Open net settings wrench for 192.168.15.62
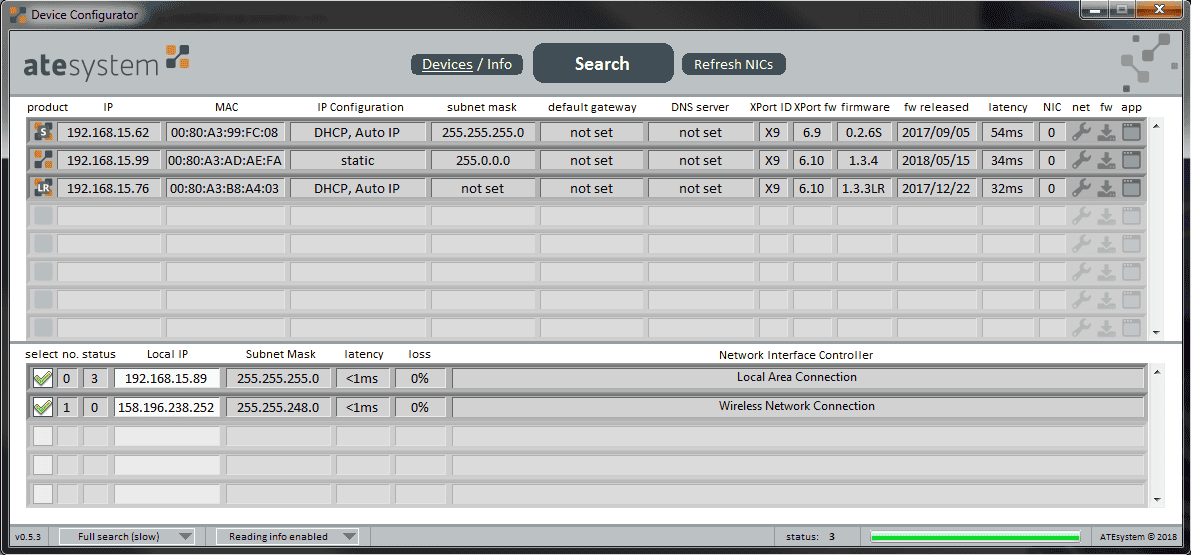 (x=1081, y=132)
